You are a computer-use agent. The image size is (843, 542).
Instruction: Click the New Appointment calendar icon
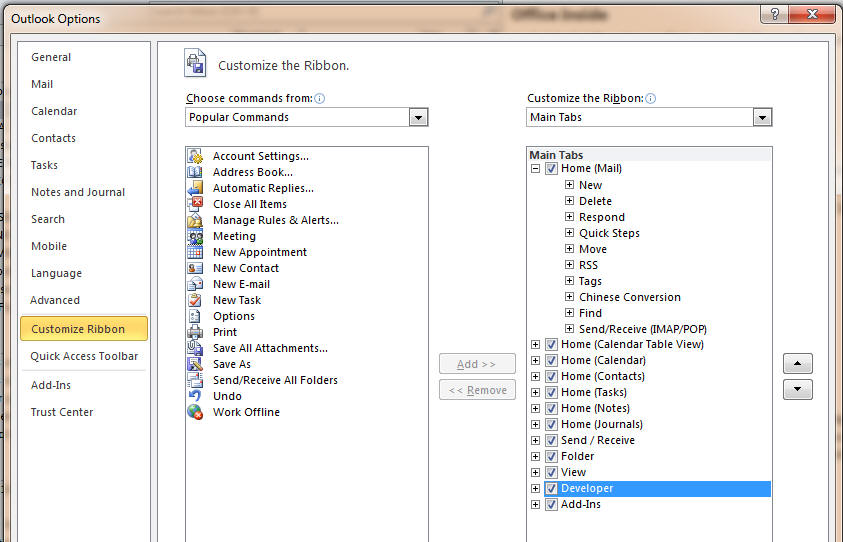click(x=195, y=252)
